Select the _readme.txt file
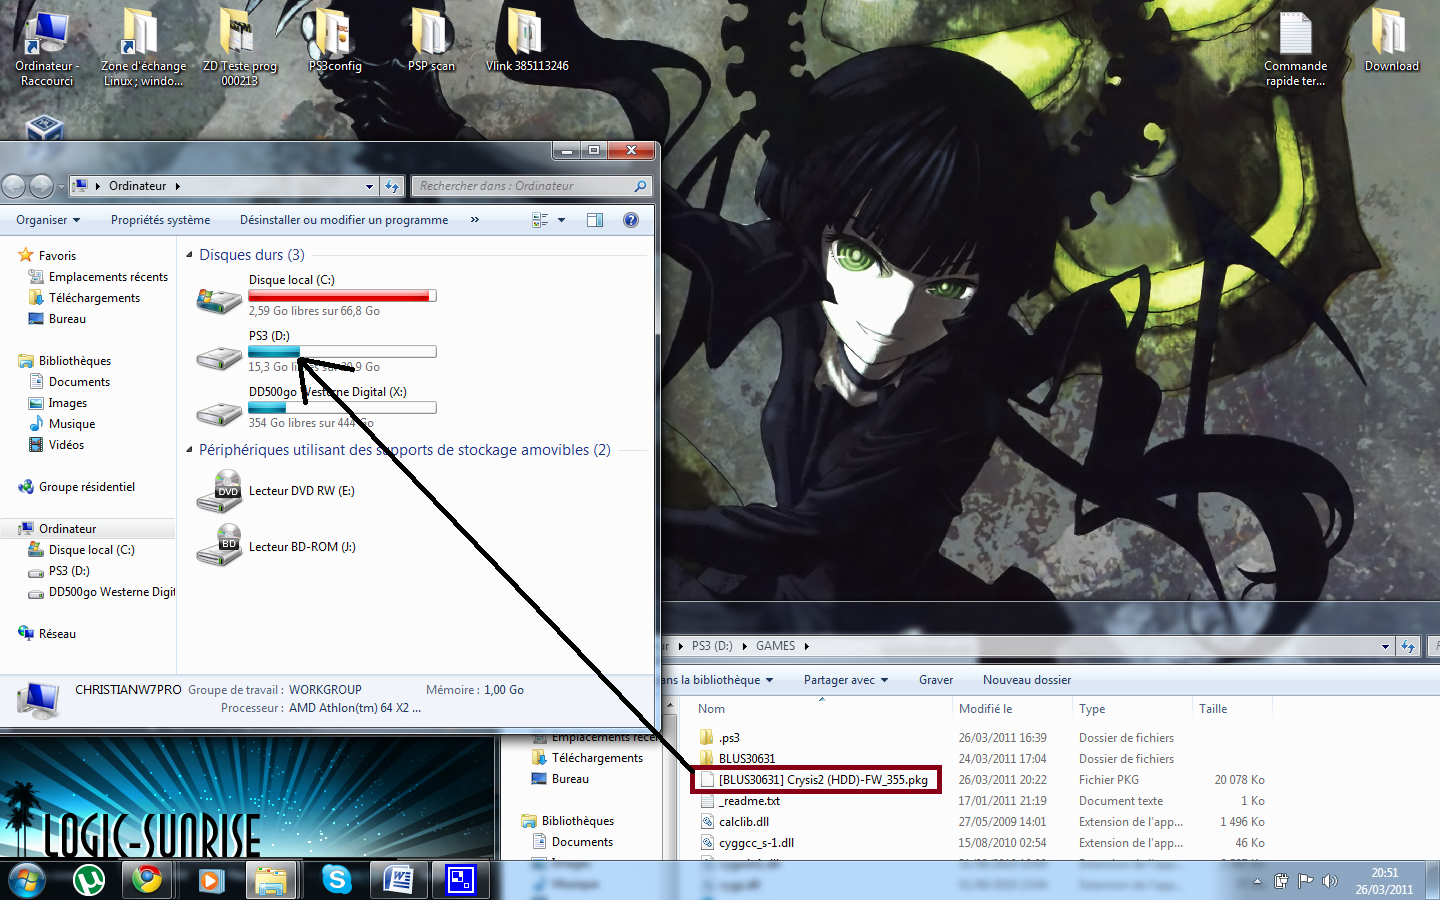This screenshot has width=1440, height=900. pyautogui.click(x=749, y=801)
